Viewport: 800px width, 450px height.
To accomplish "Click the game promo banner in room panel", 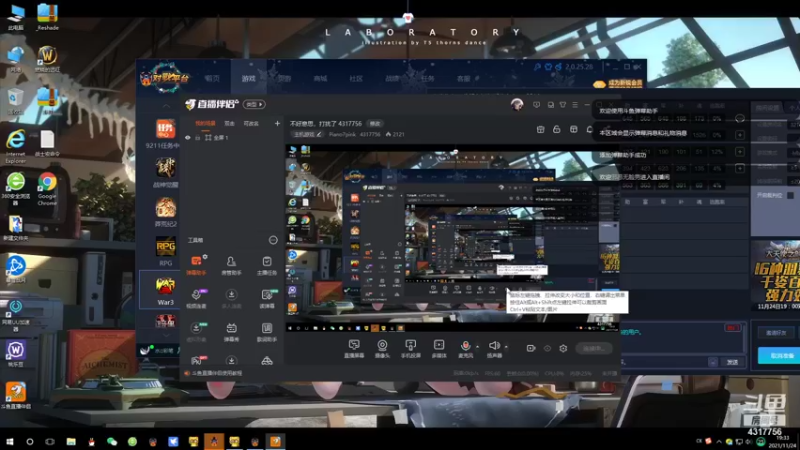I will 774,276.
